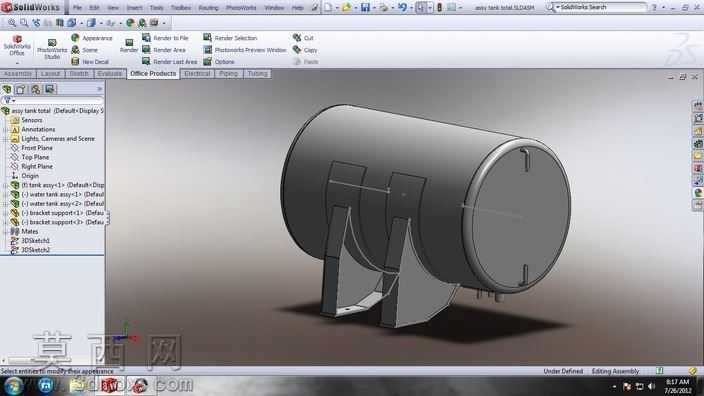Select the Top Plane
The width and height of the screenshot is (704, 396).
35,157
